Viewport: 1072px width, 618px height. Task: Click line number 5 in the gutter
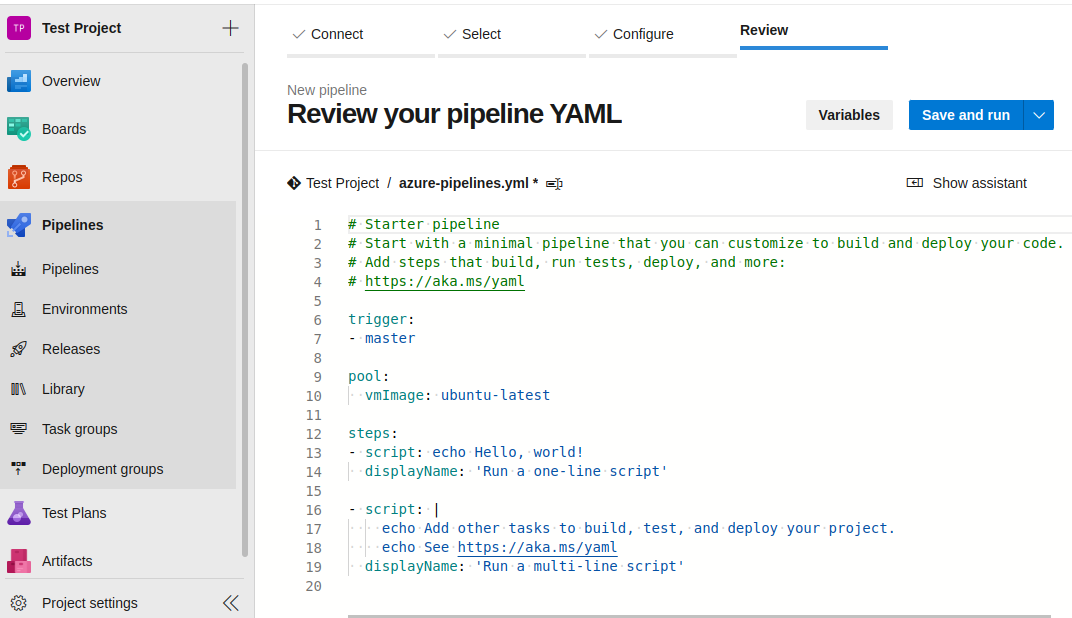317,301
